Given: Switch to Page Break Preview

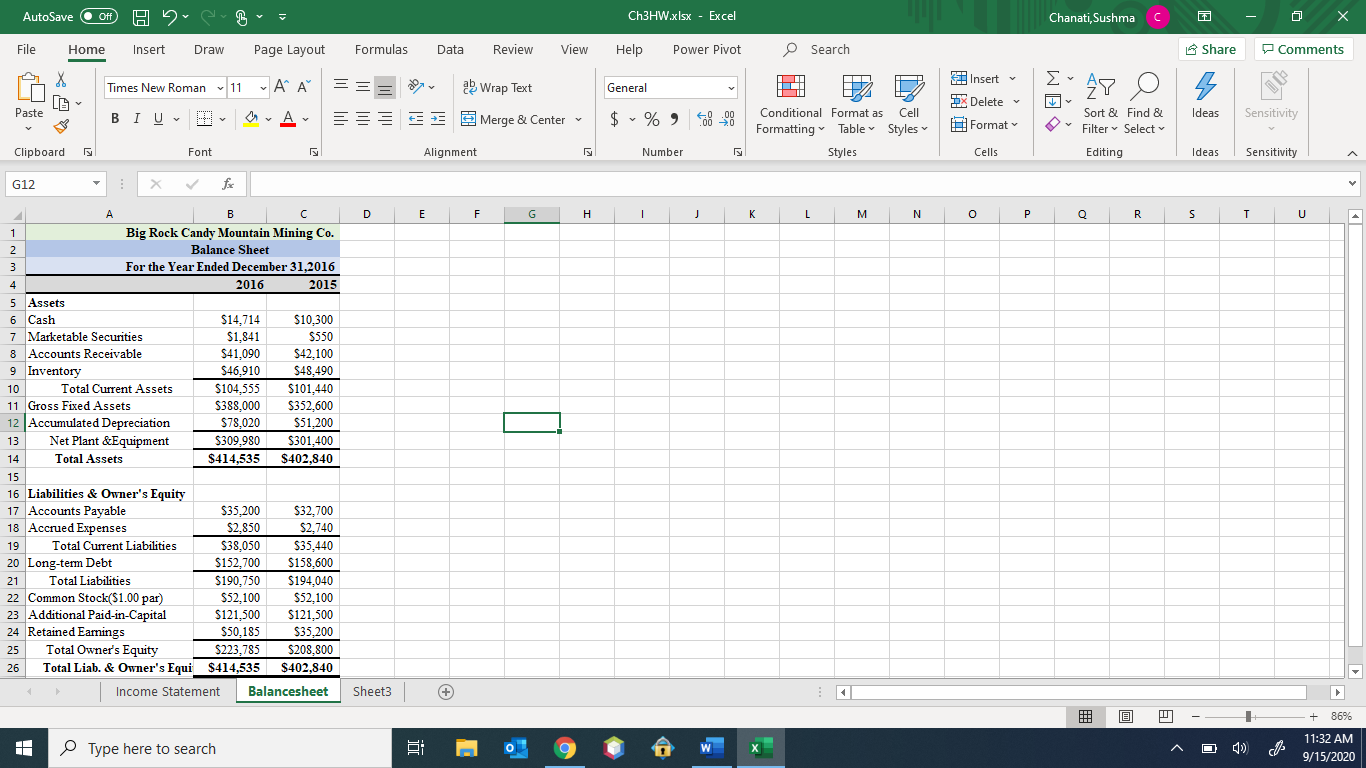Looking at the screenshot, I should pyautogui.click(x=1166, y=716).
